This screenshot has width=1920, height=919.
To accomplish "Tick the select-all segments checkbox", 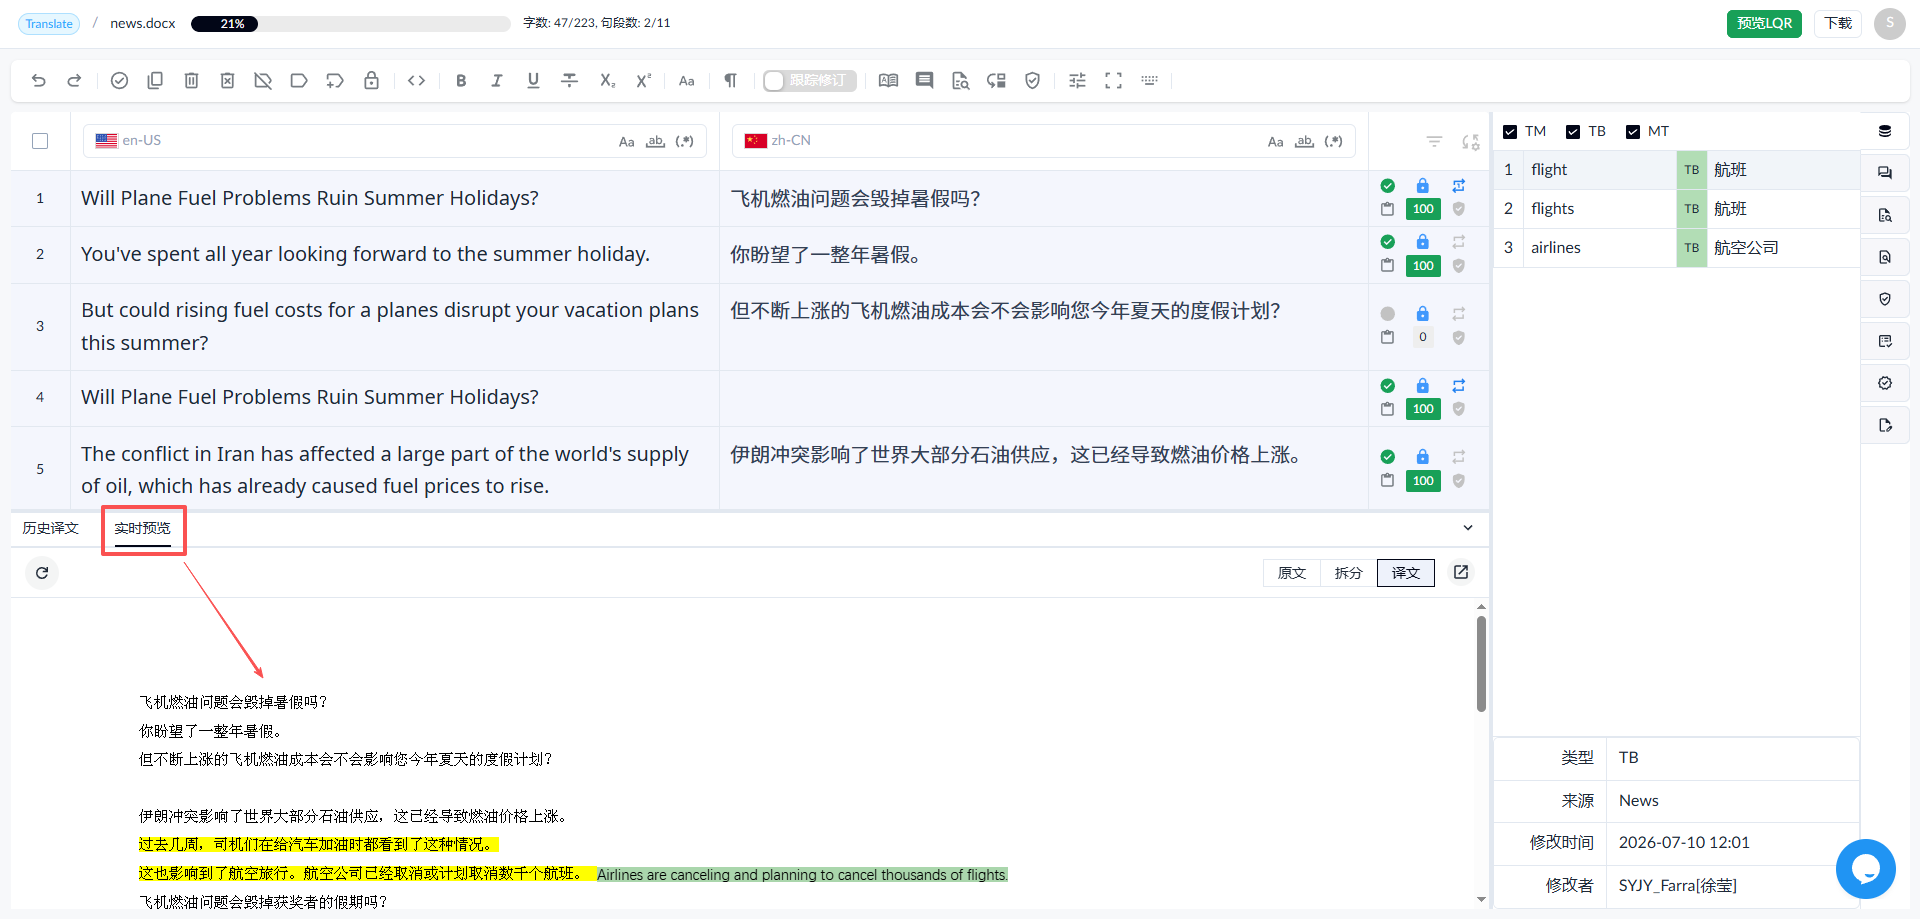I will (40, 141).
